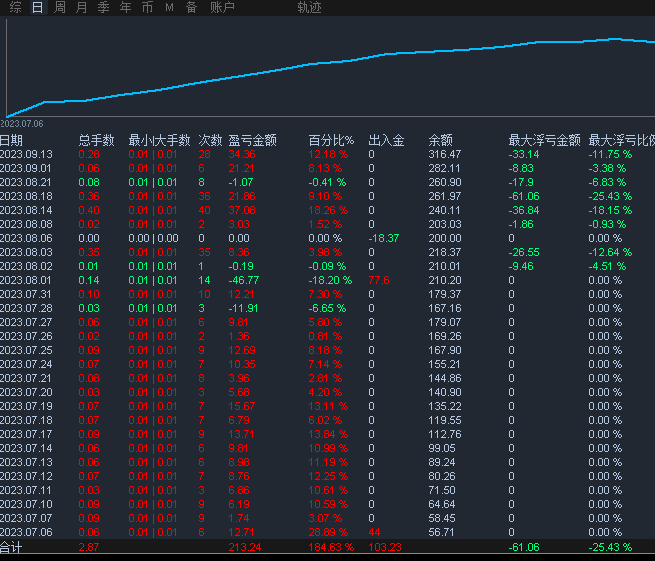The width and height of the screenshot is (655, 561).
Task: Click the 最大浮亏金额 column header
Action: tap(544, 140)
